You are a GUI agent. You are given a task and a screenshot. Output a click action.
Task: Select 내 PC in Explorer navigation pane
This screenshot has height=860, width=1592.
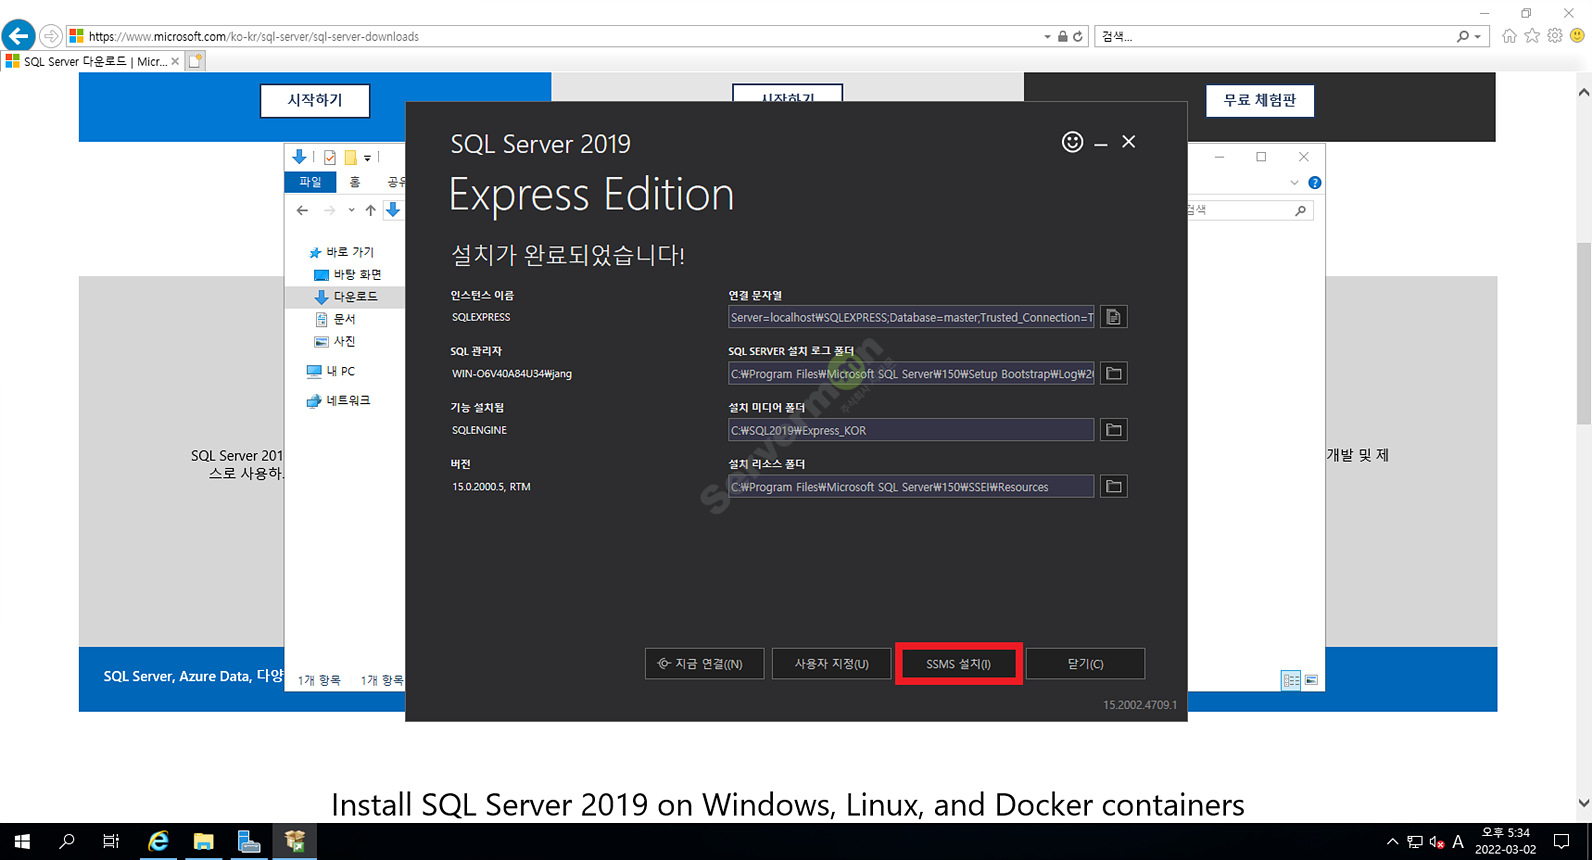pyautogui.click(x=331, y=371)
